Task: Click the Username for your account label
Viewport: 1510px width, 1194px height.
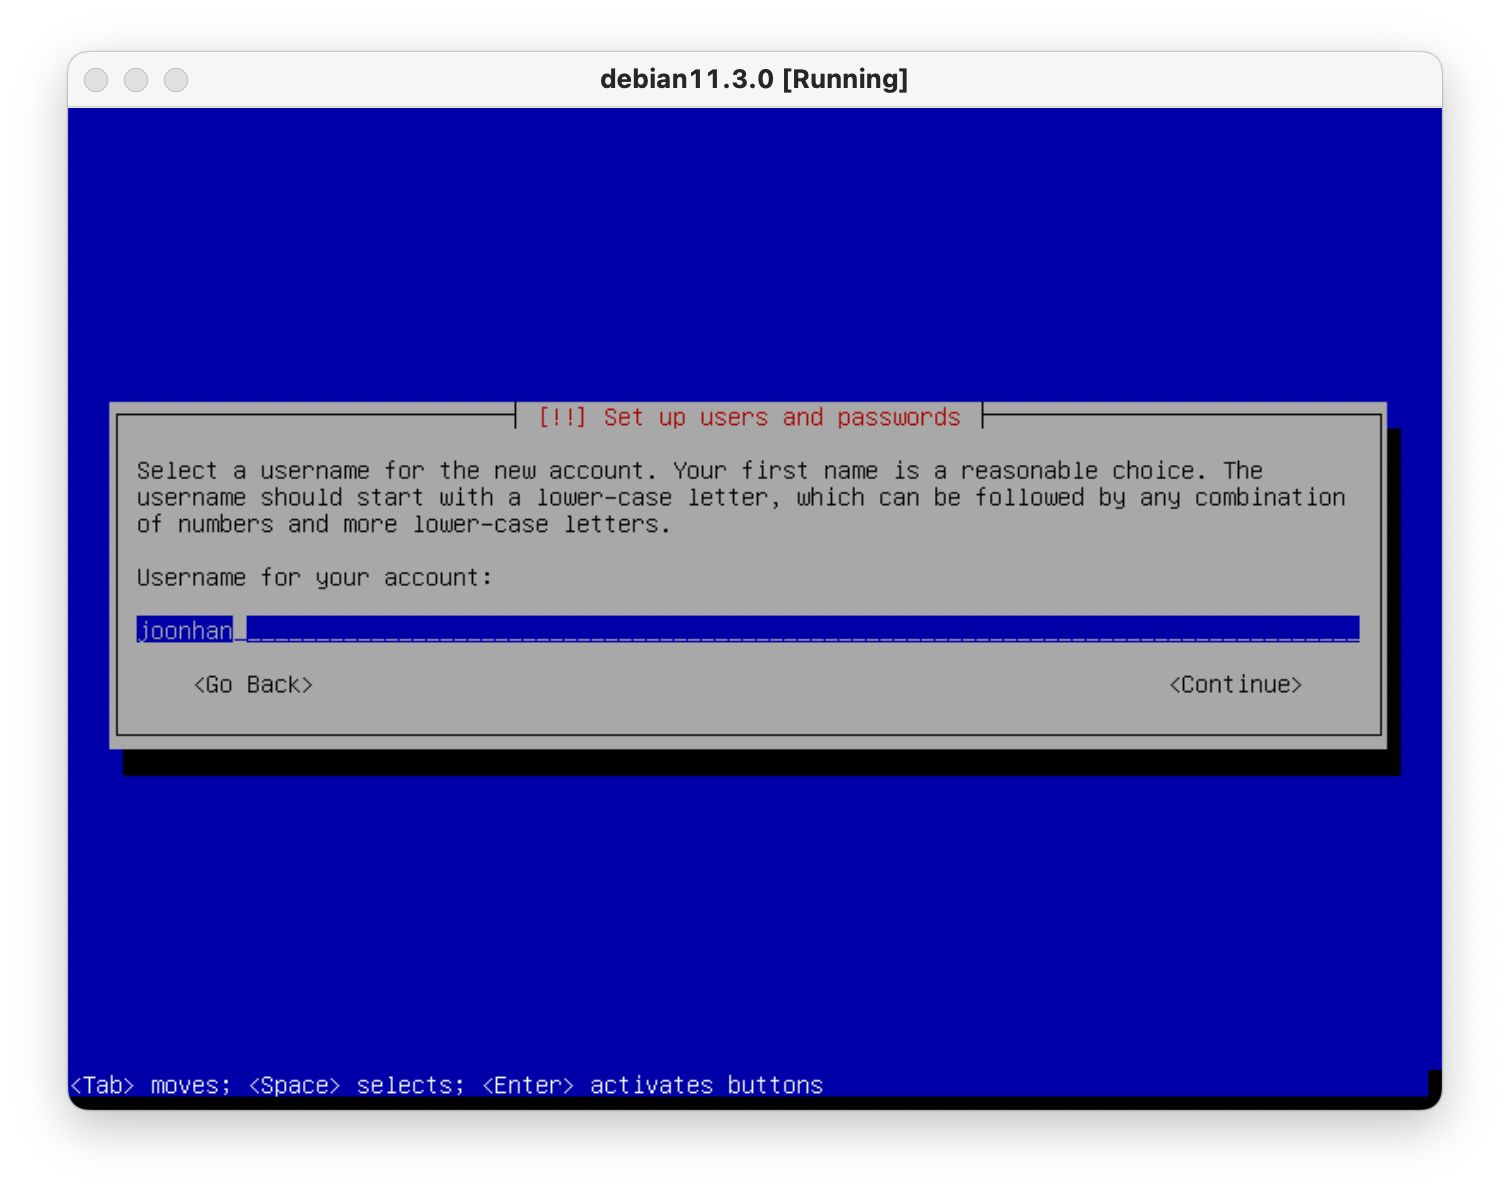Action: click(314, 578)
